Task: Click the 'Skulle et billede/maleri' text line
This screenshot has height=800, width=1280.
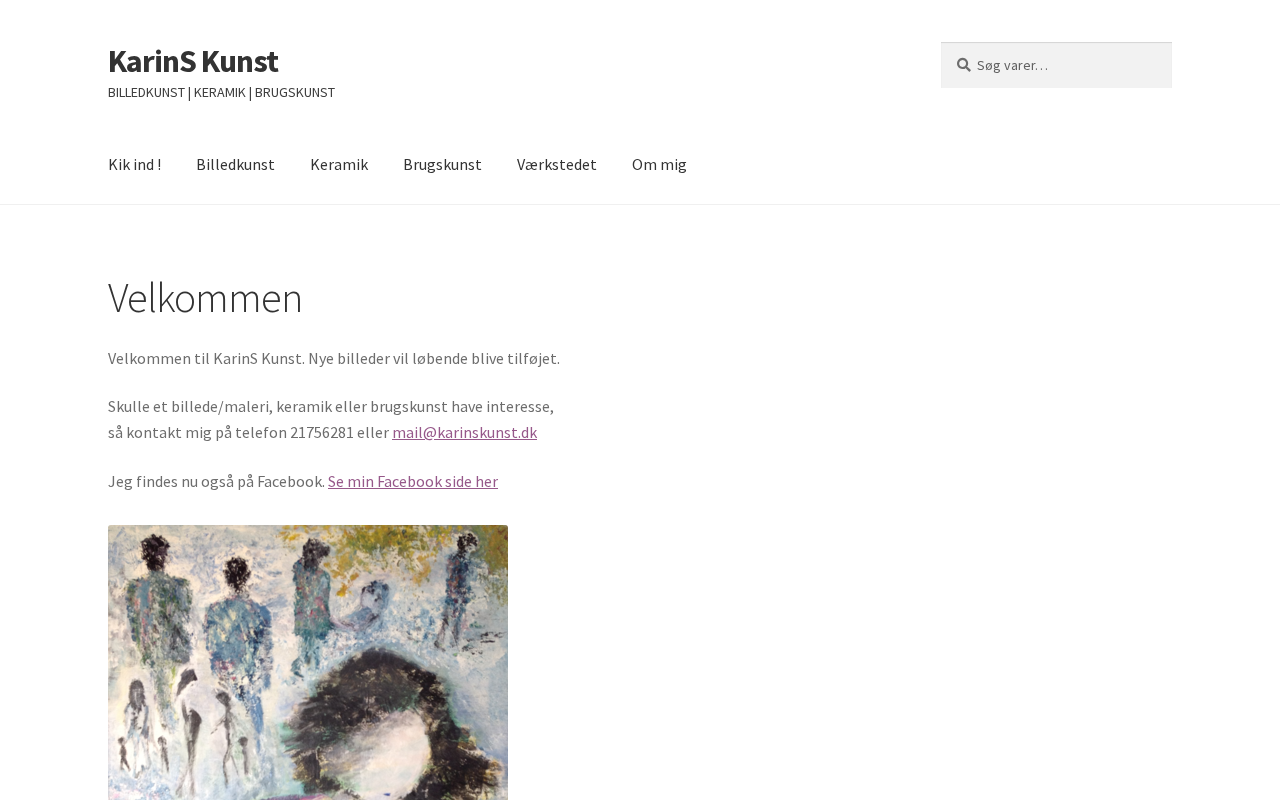Action: tap(331, 406)
